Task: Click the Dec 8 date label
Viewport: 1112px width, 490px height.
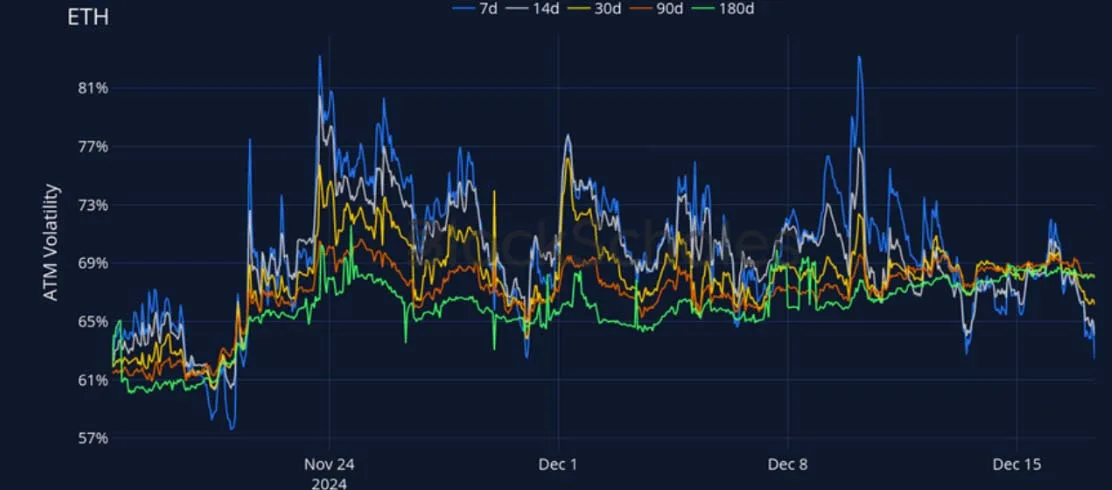Action: click(x=788, y=464)
